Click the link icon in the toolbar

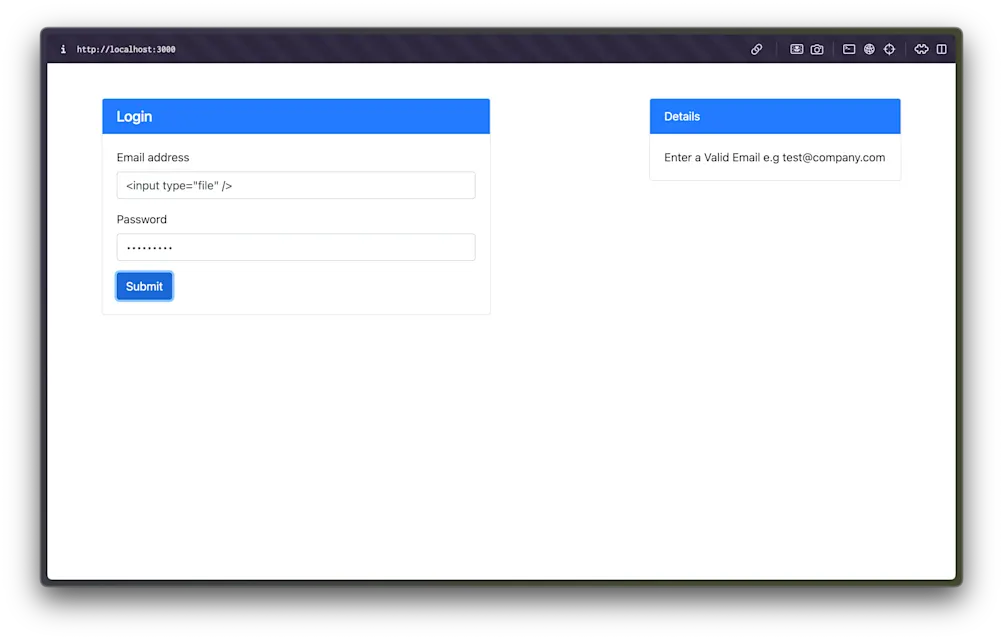pyautogui.click(x=756, y=48)
